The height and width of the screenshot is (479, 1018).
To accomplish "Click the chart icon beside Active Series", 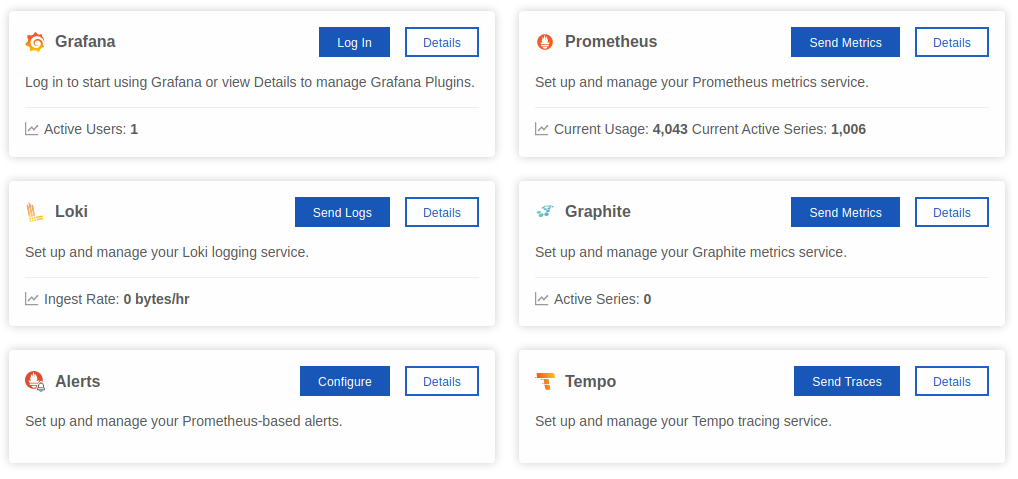I will [541, 299].
